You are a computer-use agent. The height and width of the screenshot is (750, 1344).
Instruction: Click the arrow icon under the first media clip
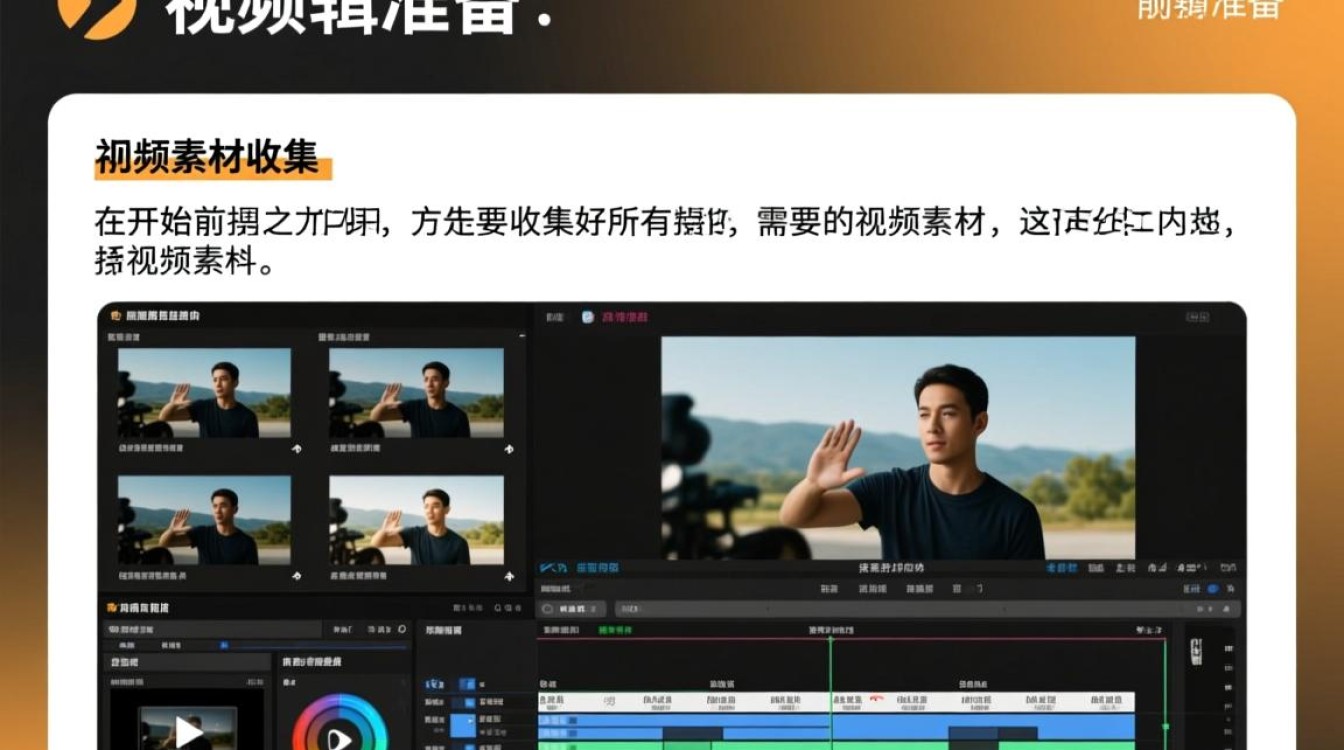click(x=297, y=449)
